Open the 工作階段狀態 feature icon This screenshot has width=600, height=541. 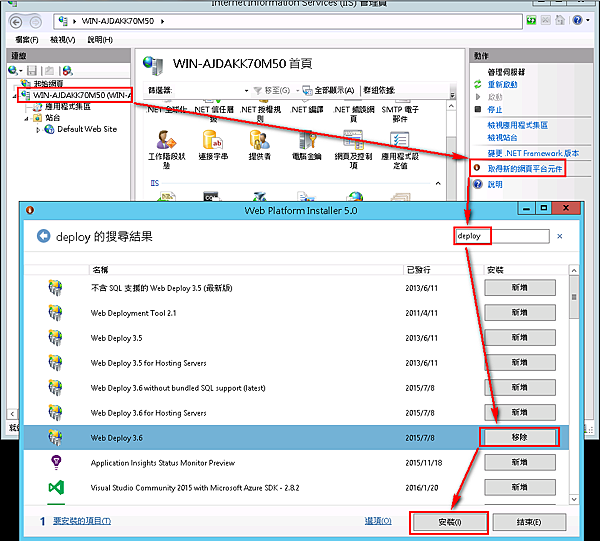pos(166,140)
